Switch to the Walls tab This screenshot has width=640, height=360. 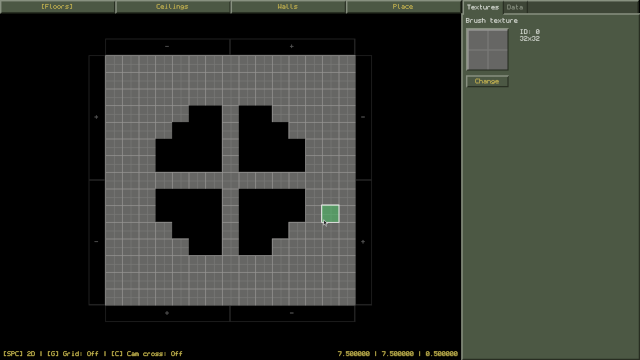(x=288, y=7)
